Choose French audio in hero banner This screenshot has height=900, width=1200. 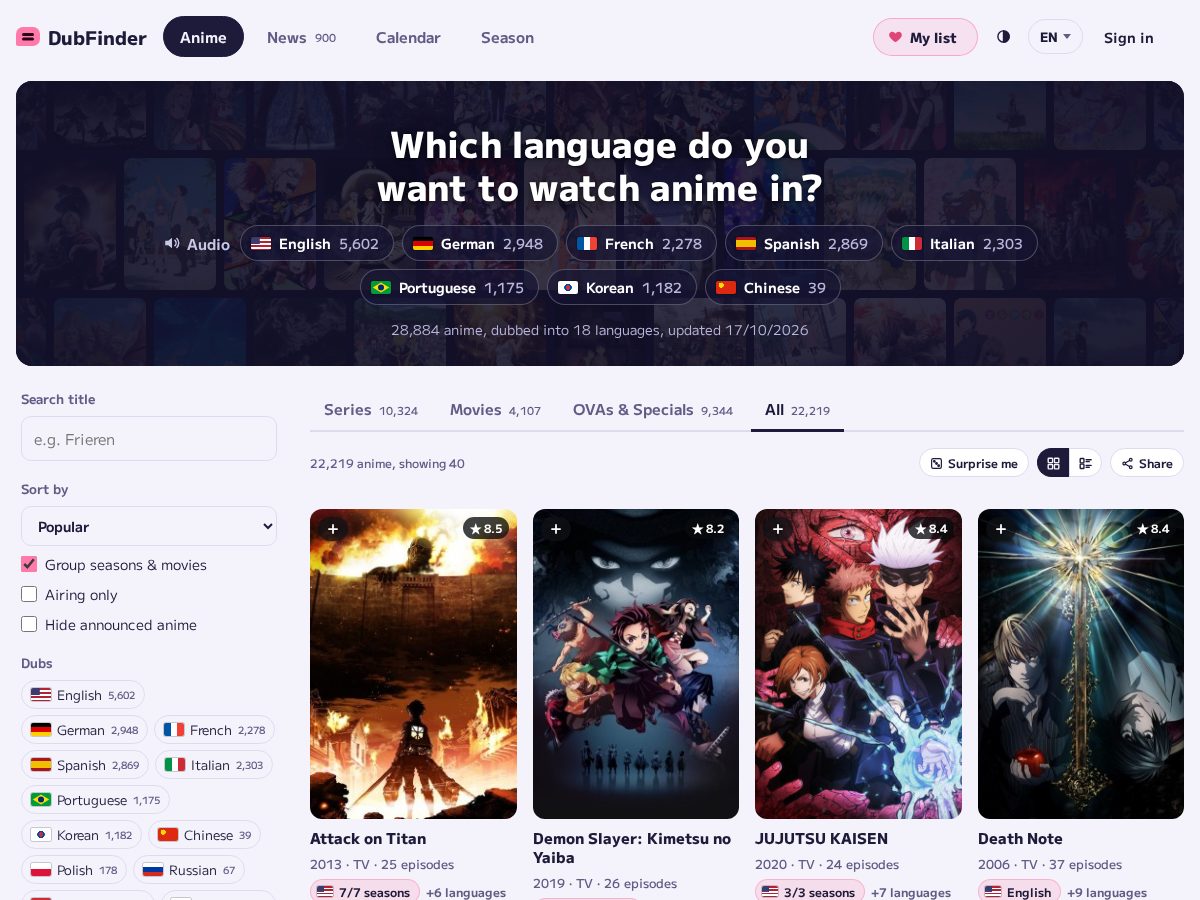pos(641,243)
